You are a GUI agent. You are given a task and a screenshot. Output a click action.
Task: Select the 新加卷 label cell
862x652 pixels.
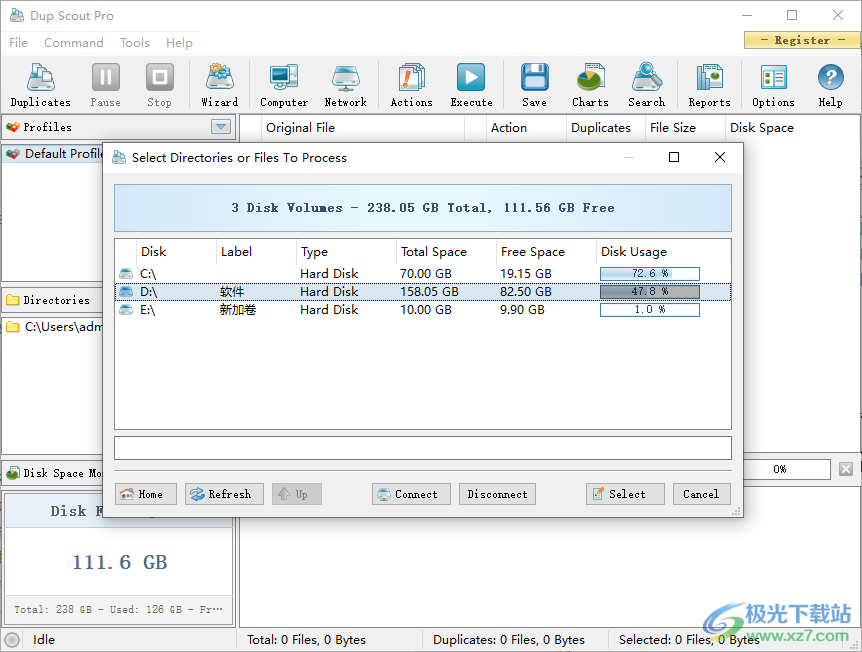click(x=238, y=310)
